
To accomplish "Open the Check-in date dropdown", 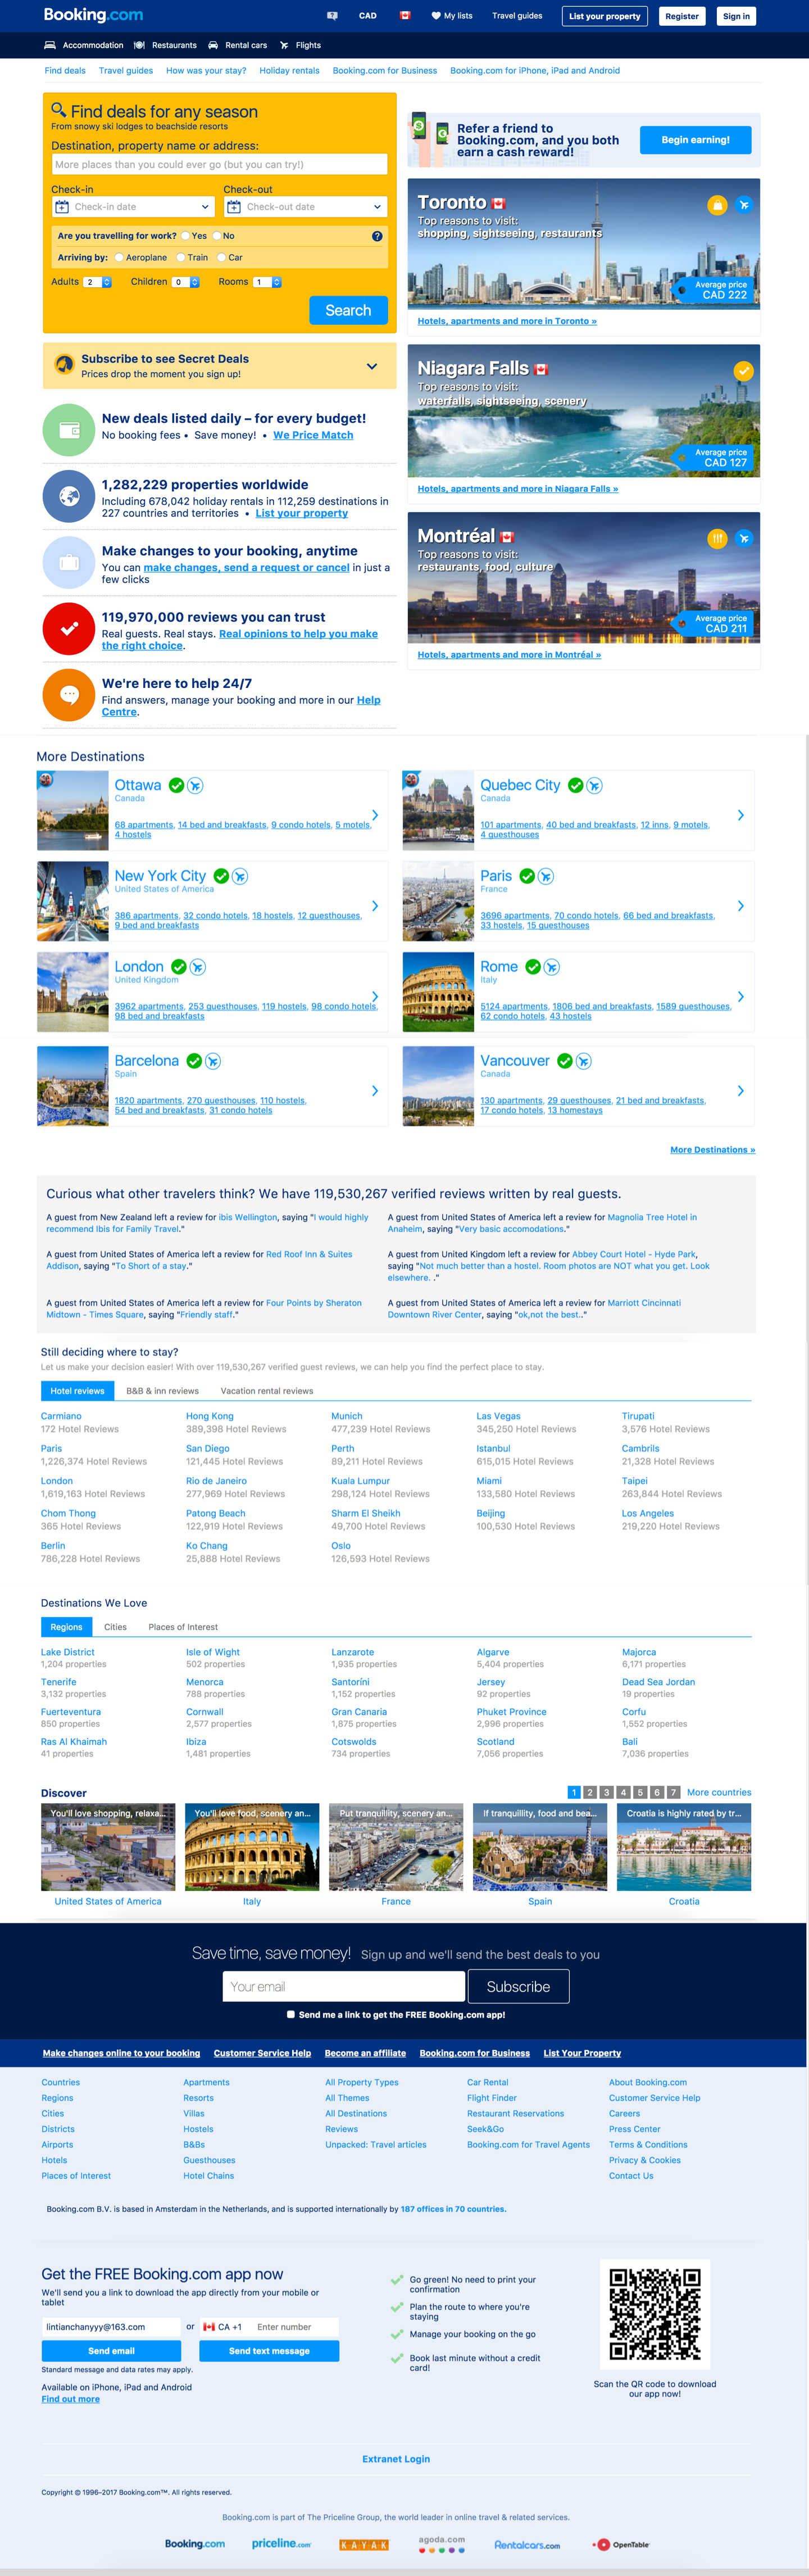I will pos(134,207).
